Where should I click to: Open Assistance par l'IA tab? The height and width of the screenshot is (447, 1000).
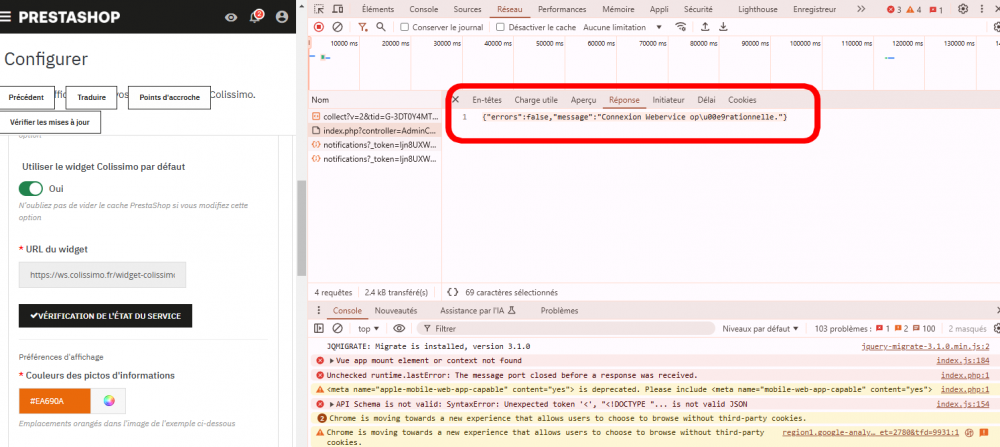point(477,311)
